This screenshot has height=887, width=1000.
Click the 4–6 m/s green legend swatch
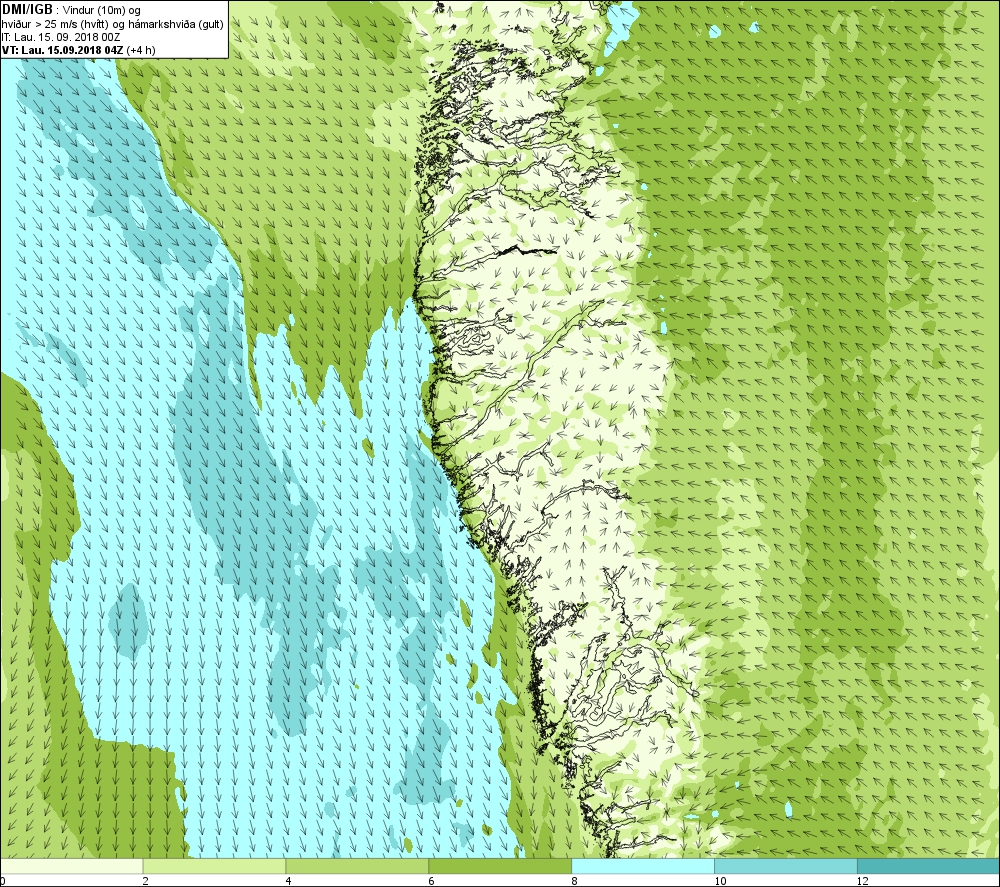pos(357,866)
